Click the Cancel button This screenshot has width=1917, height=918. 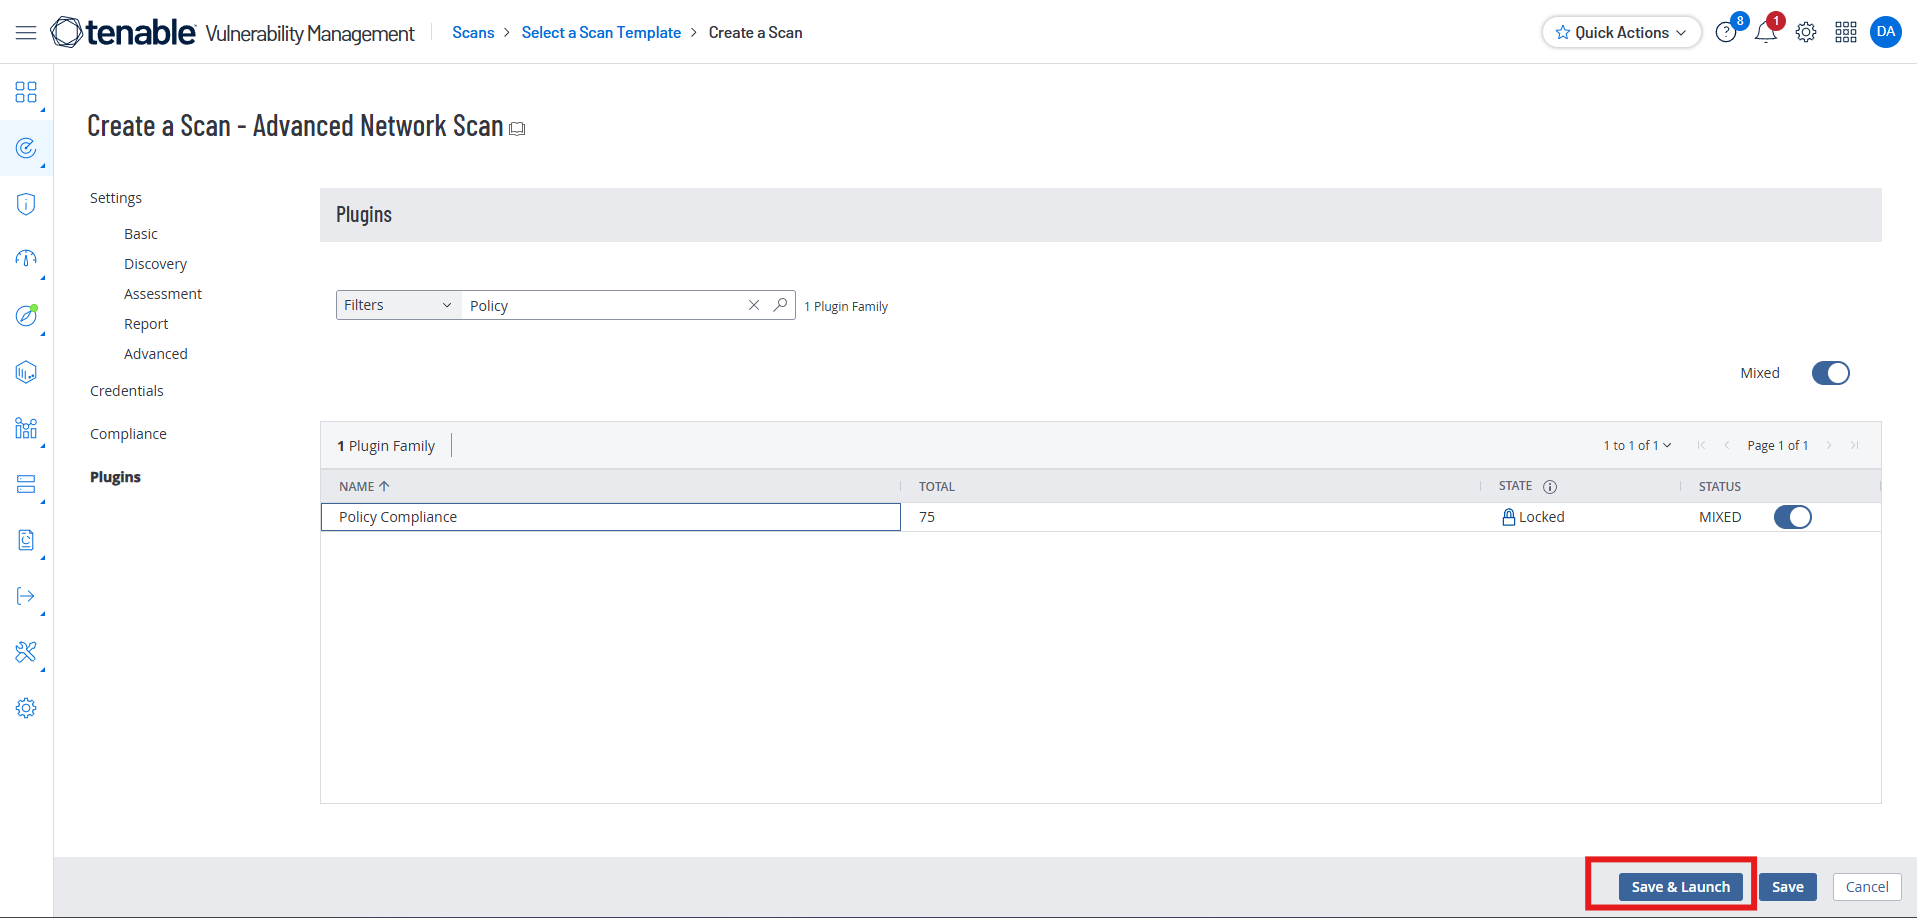tap(1866, 887)
